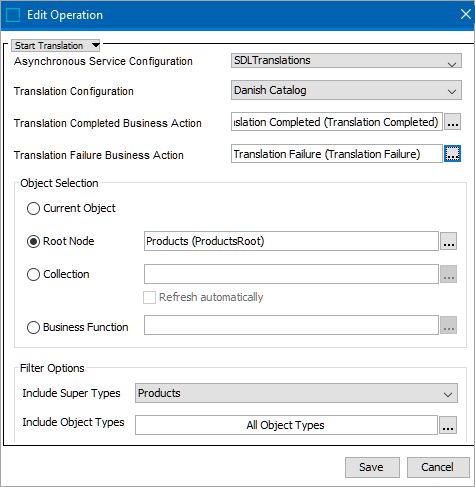Tick the Refresh automatically checkbox
Image resolution: width=475 pixels, height=487 pixels.
[x=149, y=297]
